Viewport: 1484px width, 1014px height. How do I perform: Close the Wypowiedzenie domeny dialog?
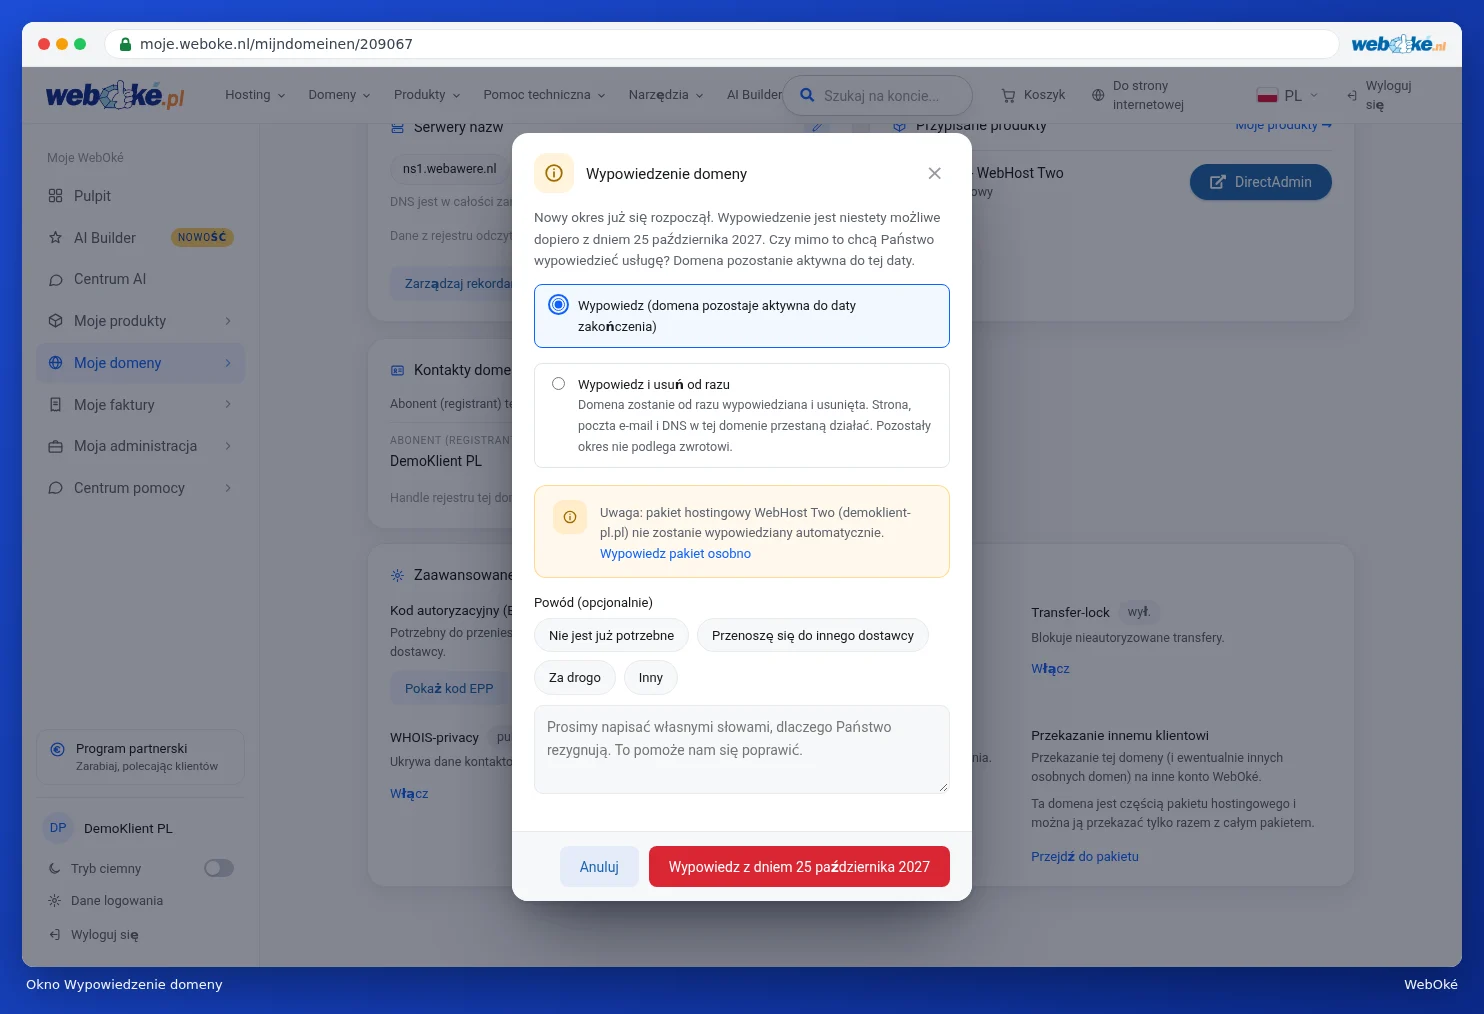point(934,173)
